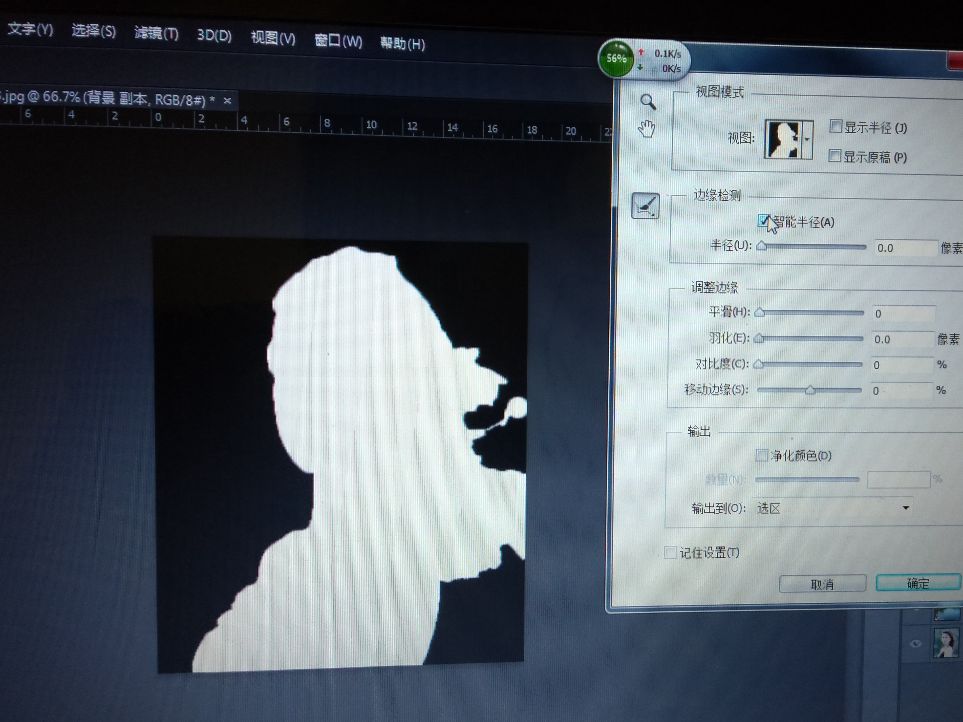Image resolution: width=963 pixels, height=722 pixels.
Task: Open the 选择 (S) menu
Action: pos(93,31)
